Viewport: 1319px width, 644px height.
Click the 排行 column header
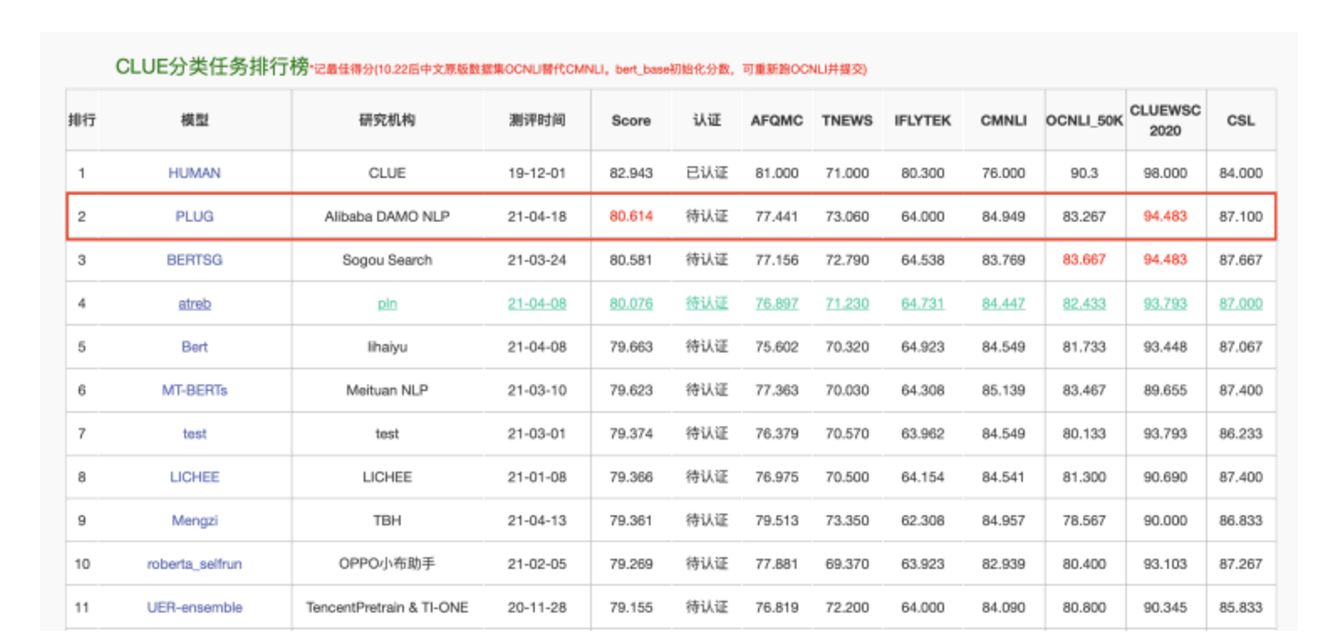82,120
